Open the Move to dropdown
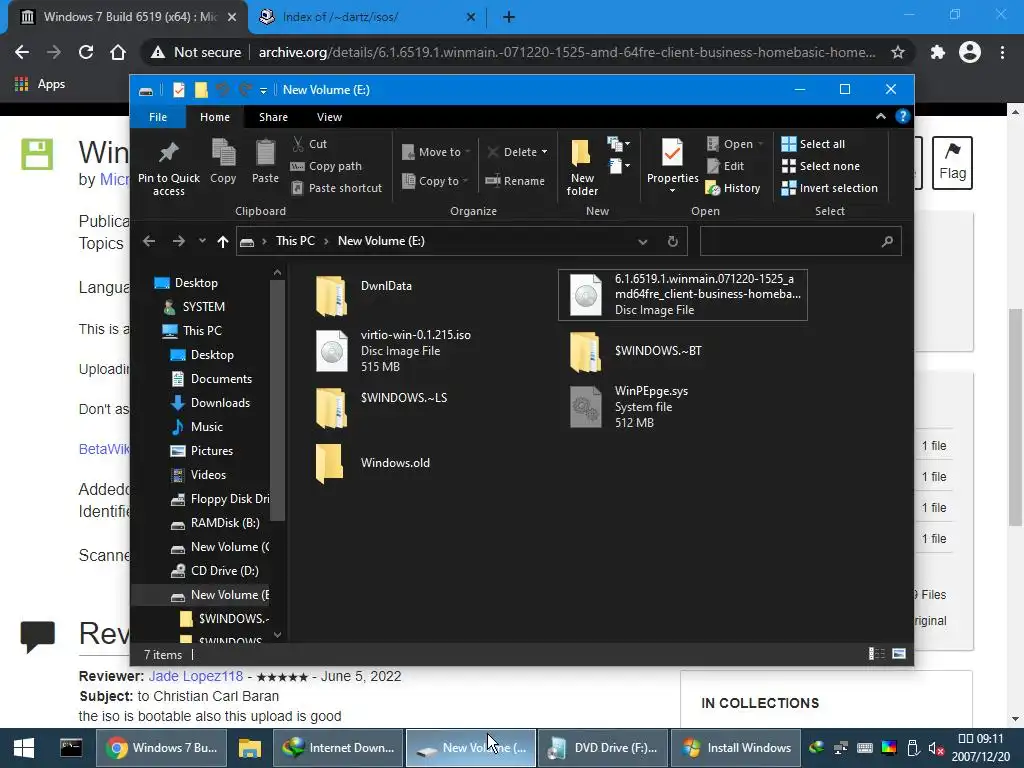This screenshot has height=768, width=1024. tap(436, 152)
